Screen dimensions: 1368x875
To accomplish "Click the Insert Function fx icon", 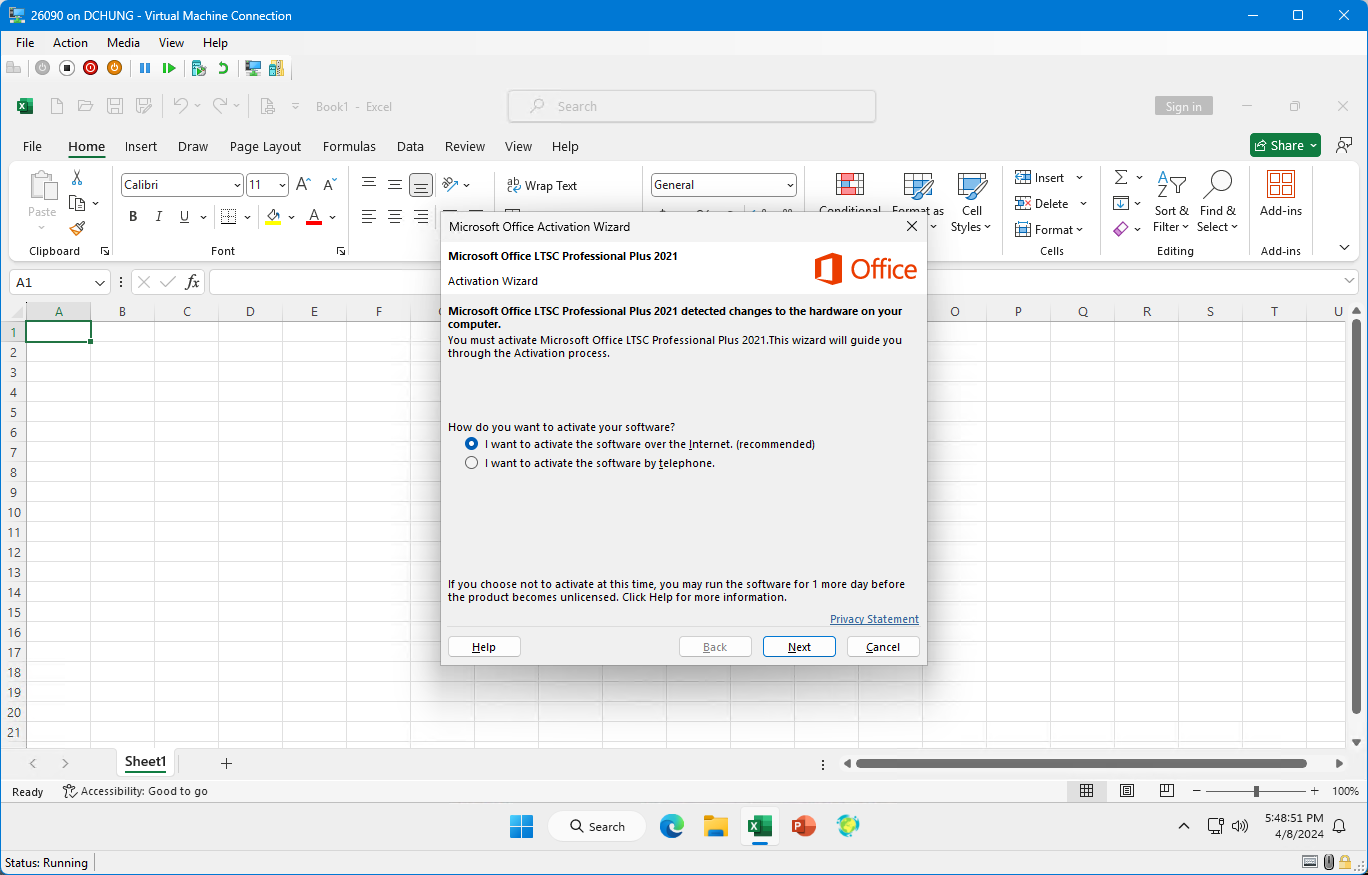I will (193, 282).
